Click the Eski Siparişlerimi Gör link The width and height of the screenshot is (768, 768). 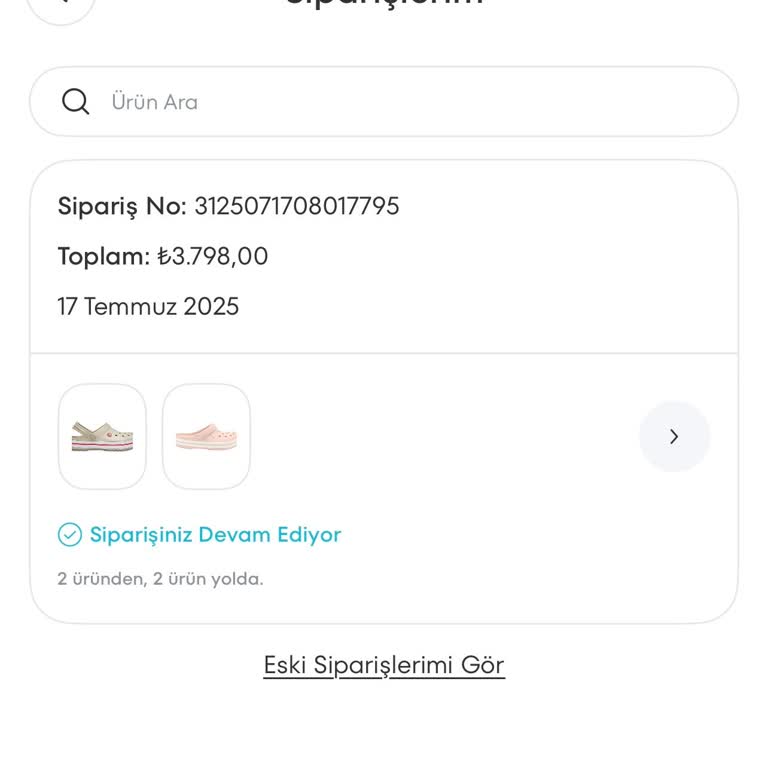click(x=384, y=665)
